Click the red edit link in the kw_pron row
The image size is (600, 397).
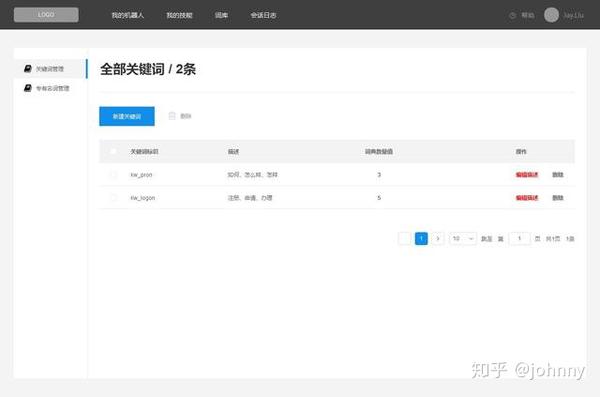point(527,175)
